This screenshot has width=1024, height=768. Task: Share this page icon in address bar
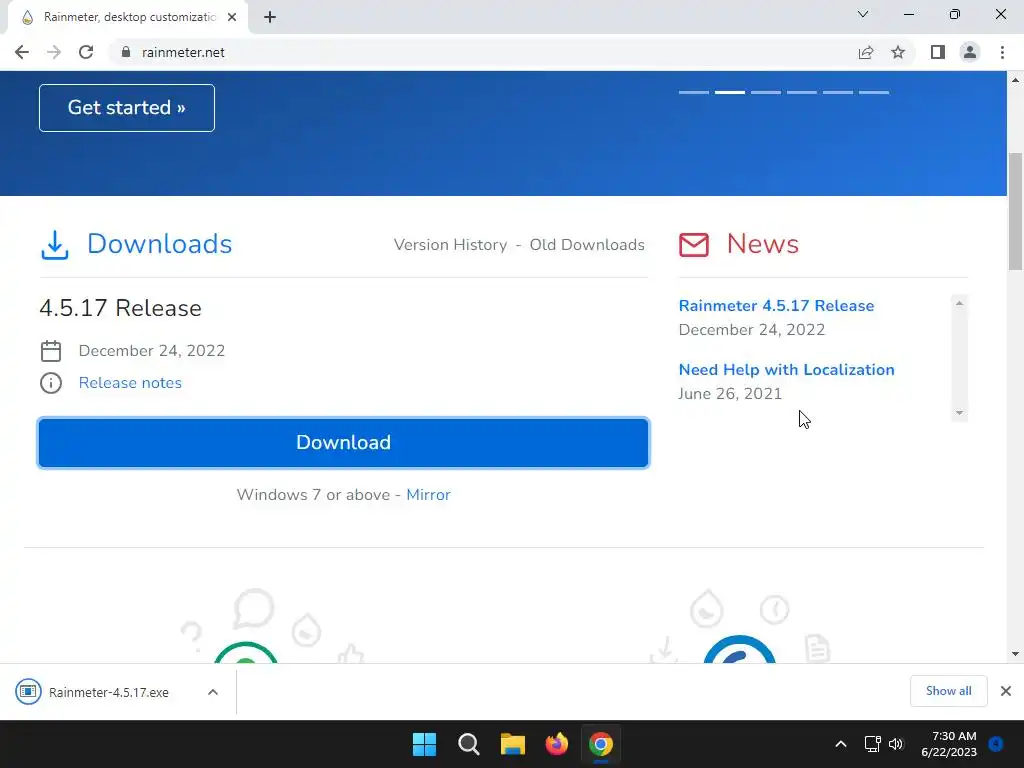866,52
